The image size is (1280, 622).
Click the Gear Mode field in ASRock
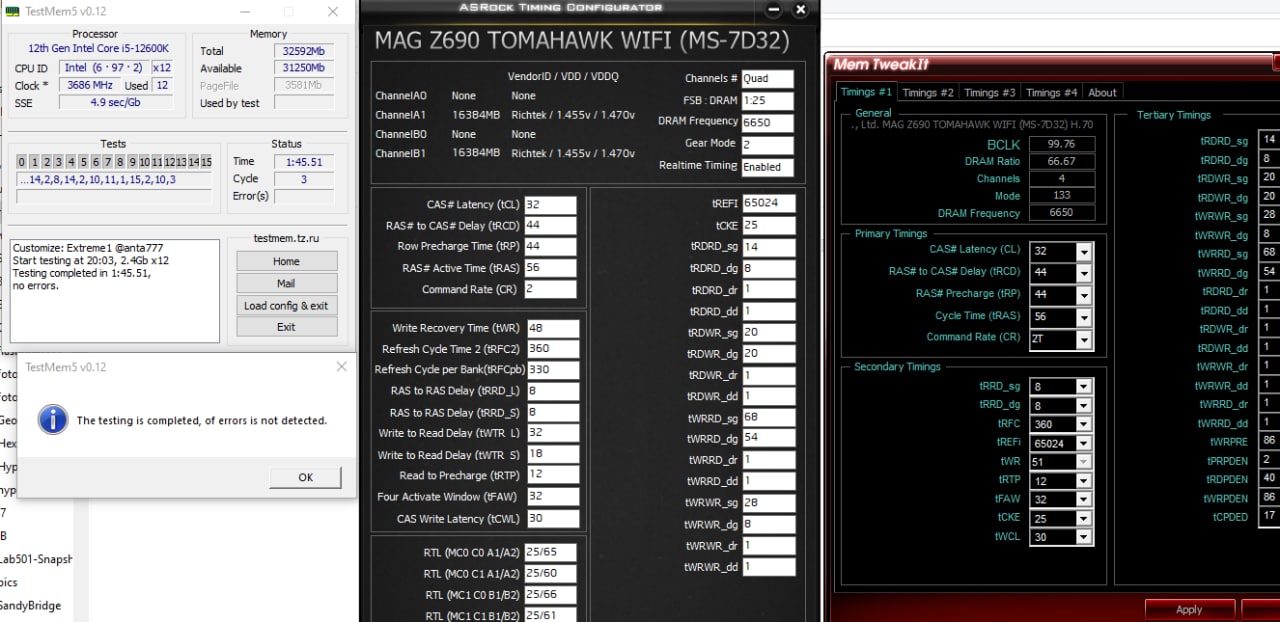click(768, 145)
